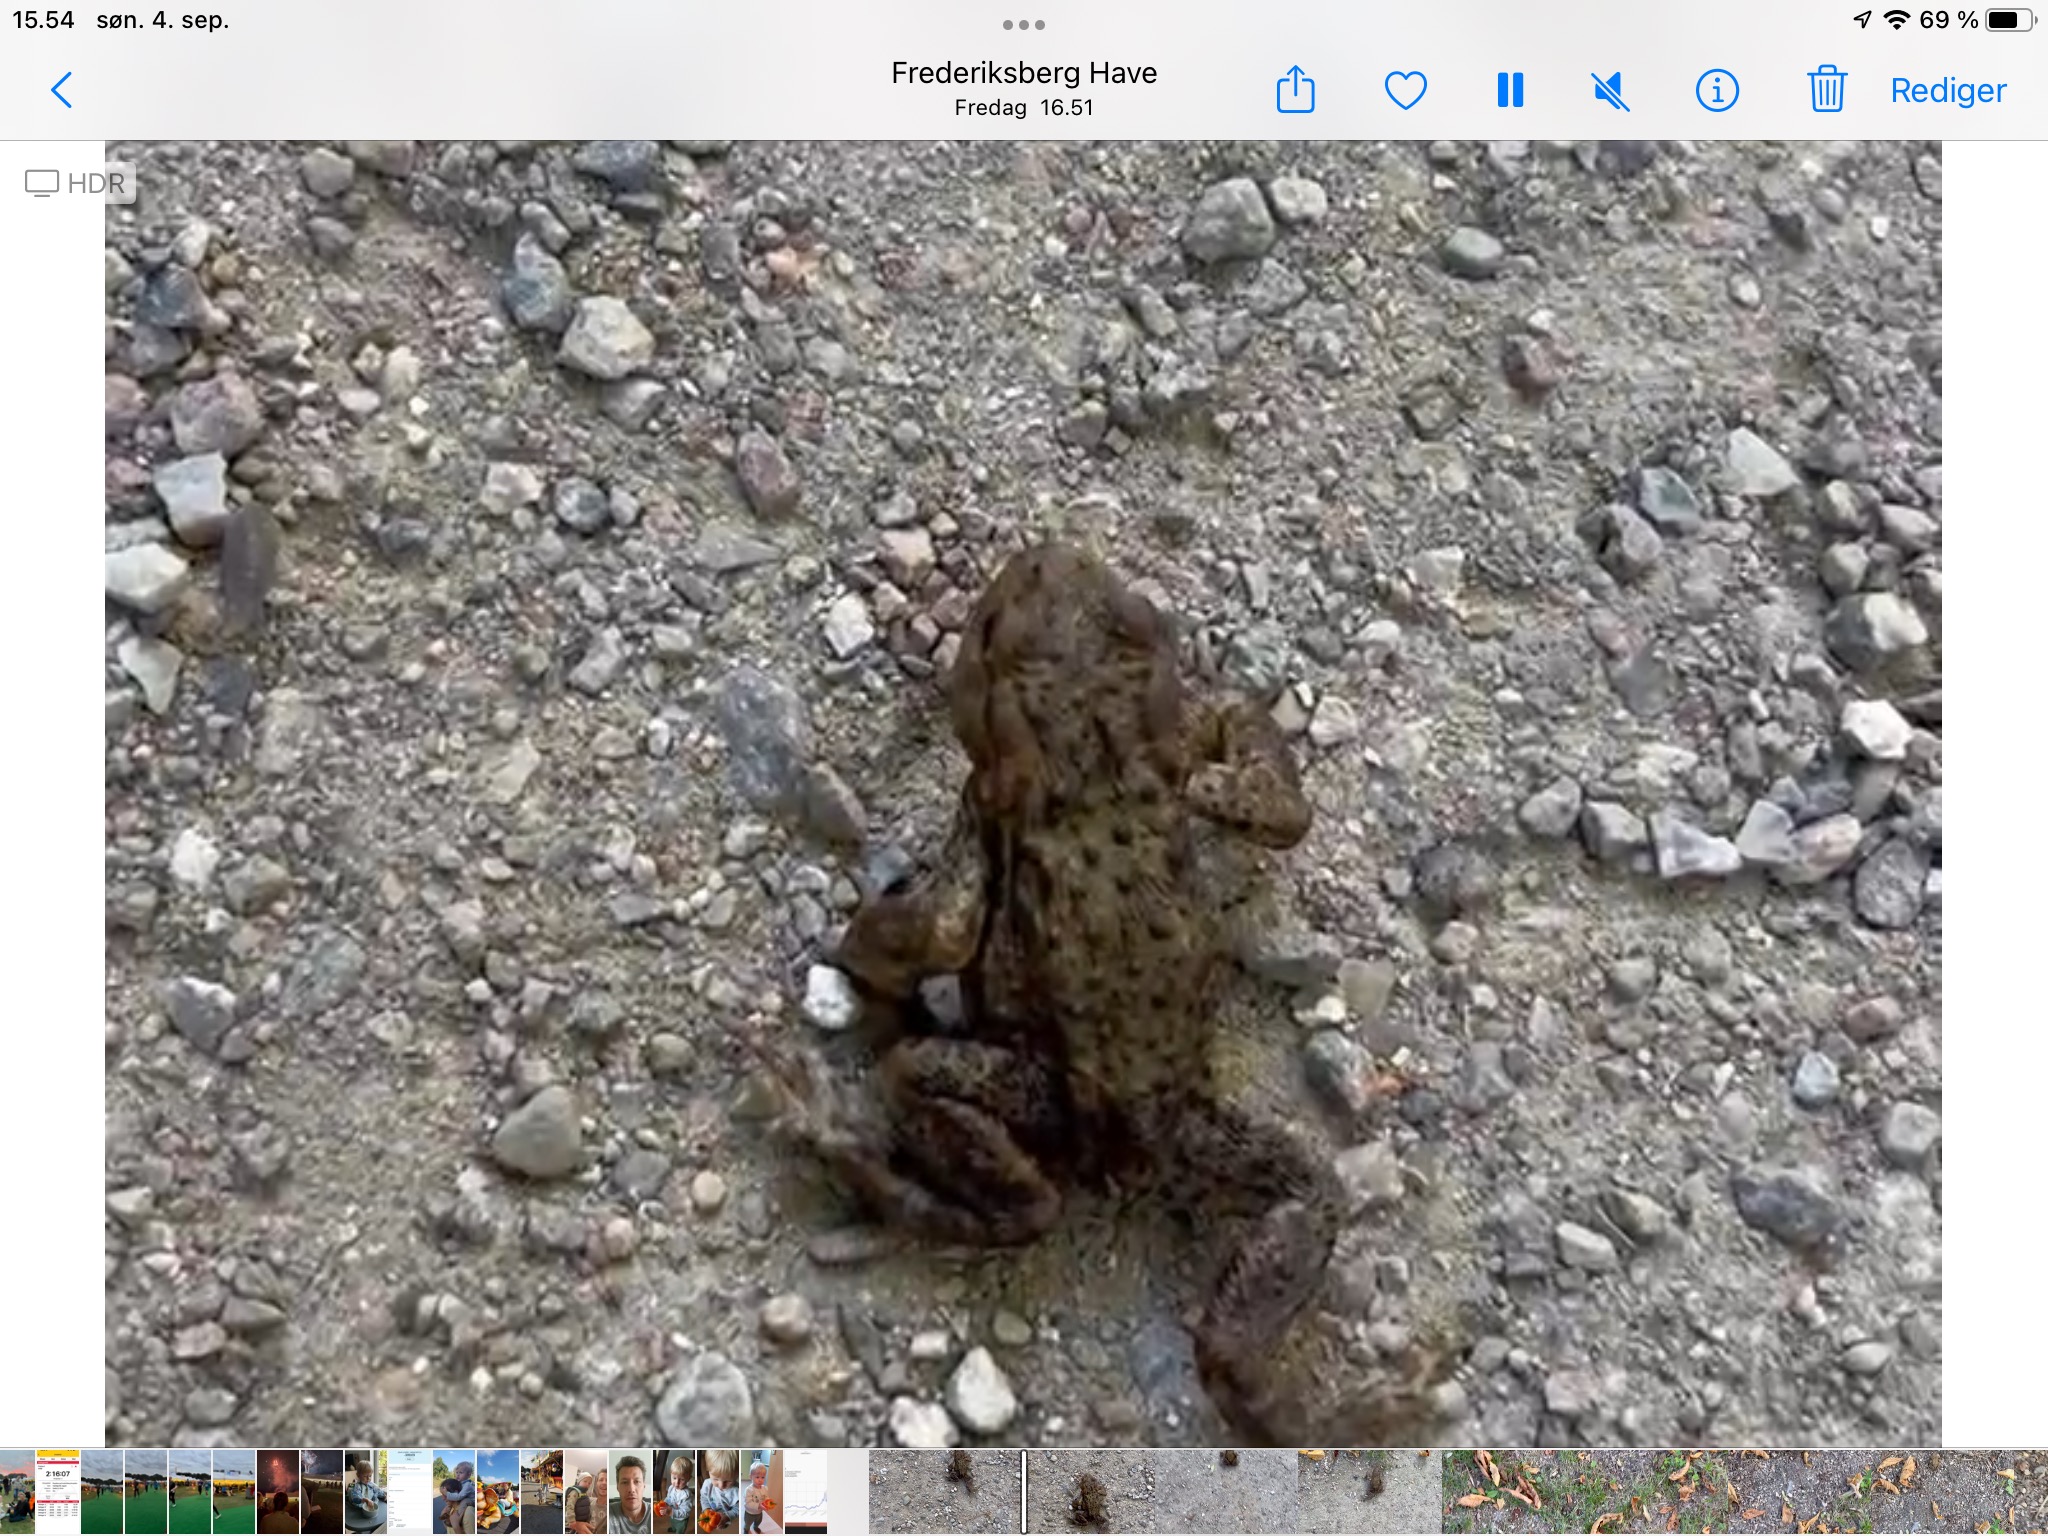
Task: Open the share sheet icon
Action: coord(1295,90)
